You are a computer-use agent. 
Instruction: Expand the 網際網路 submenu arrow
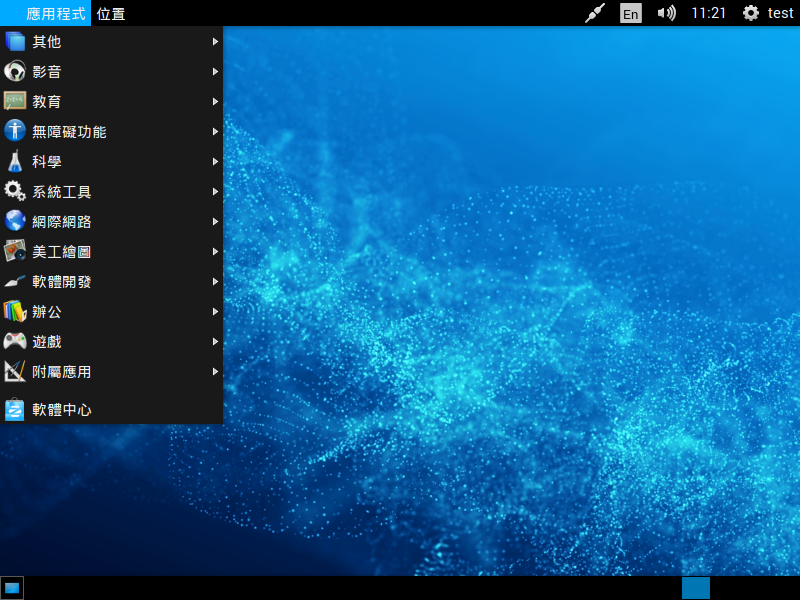click(x=215, y=221)
